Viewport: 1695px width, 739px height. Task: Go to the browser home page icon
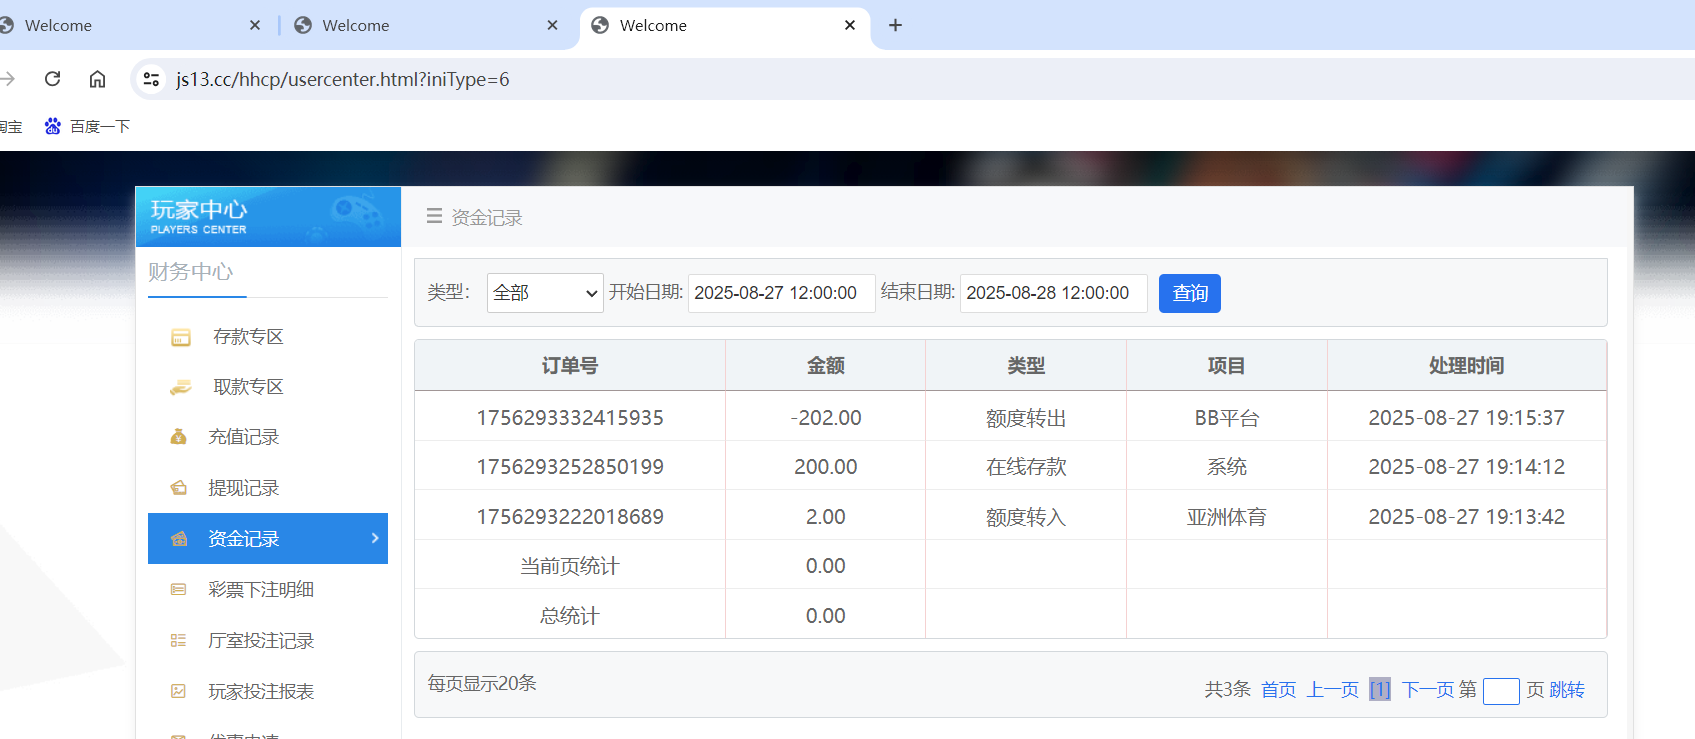[97, 79]
